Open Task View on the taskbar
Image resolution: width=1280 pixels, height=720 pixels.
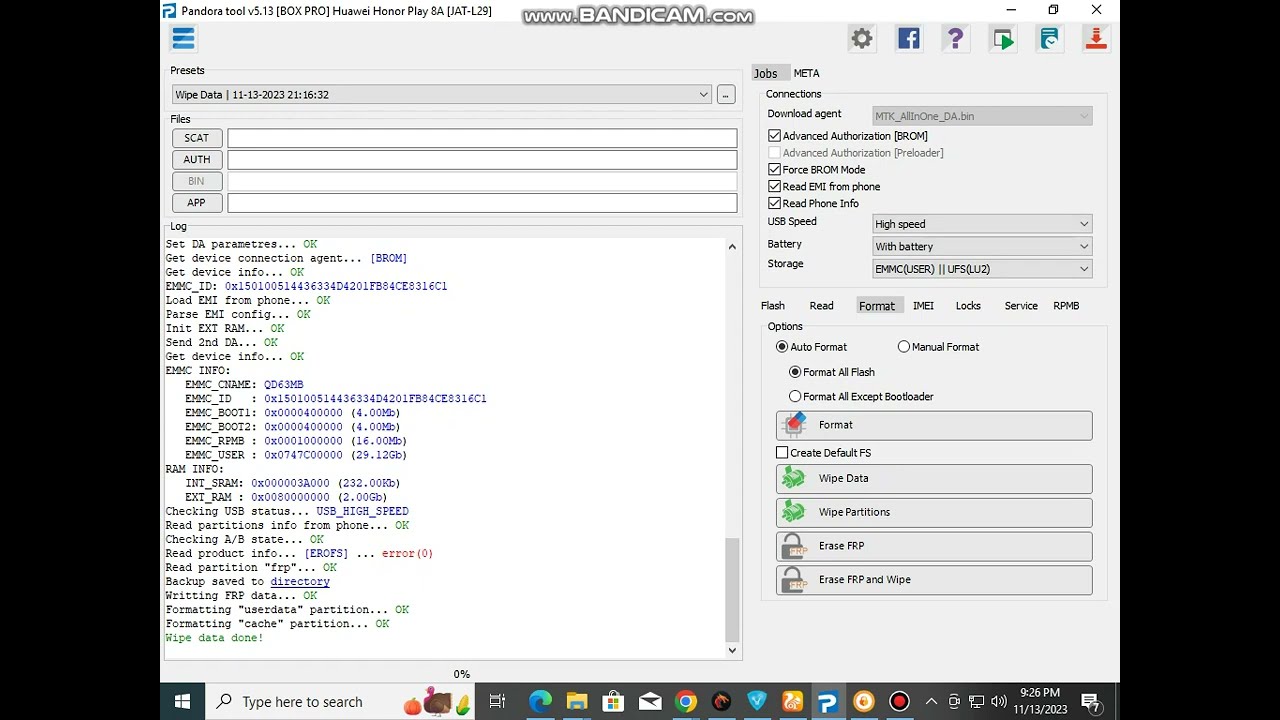pos(497,702)
